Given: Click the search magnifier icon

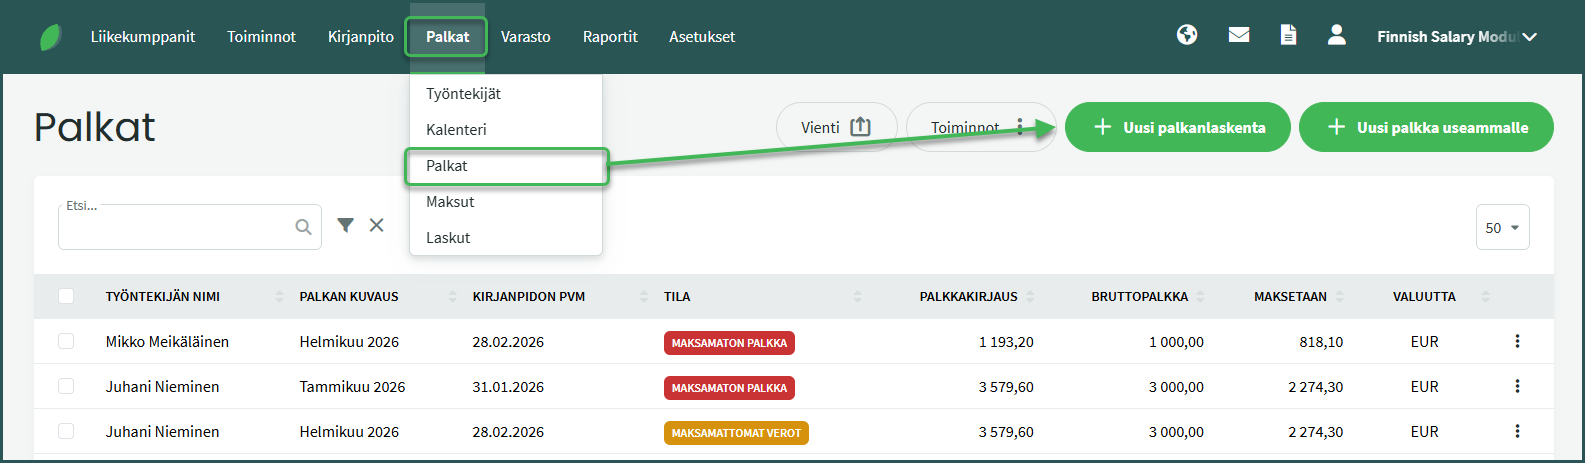Looking at the screenshot, I should click(x=303, y=228).
